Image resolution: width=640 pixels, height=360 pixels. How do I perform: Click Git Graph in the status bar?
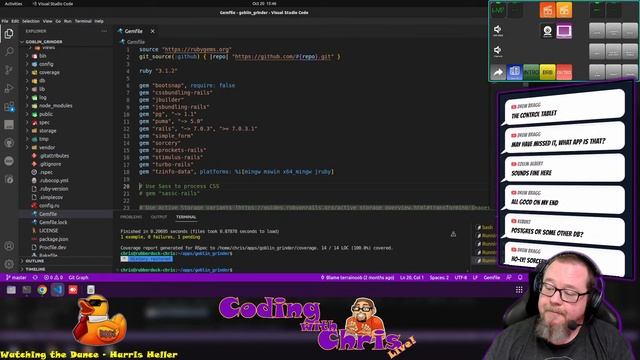(x=78, y=278)
